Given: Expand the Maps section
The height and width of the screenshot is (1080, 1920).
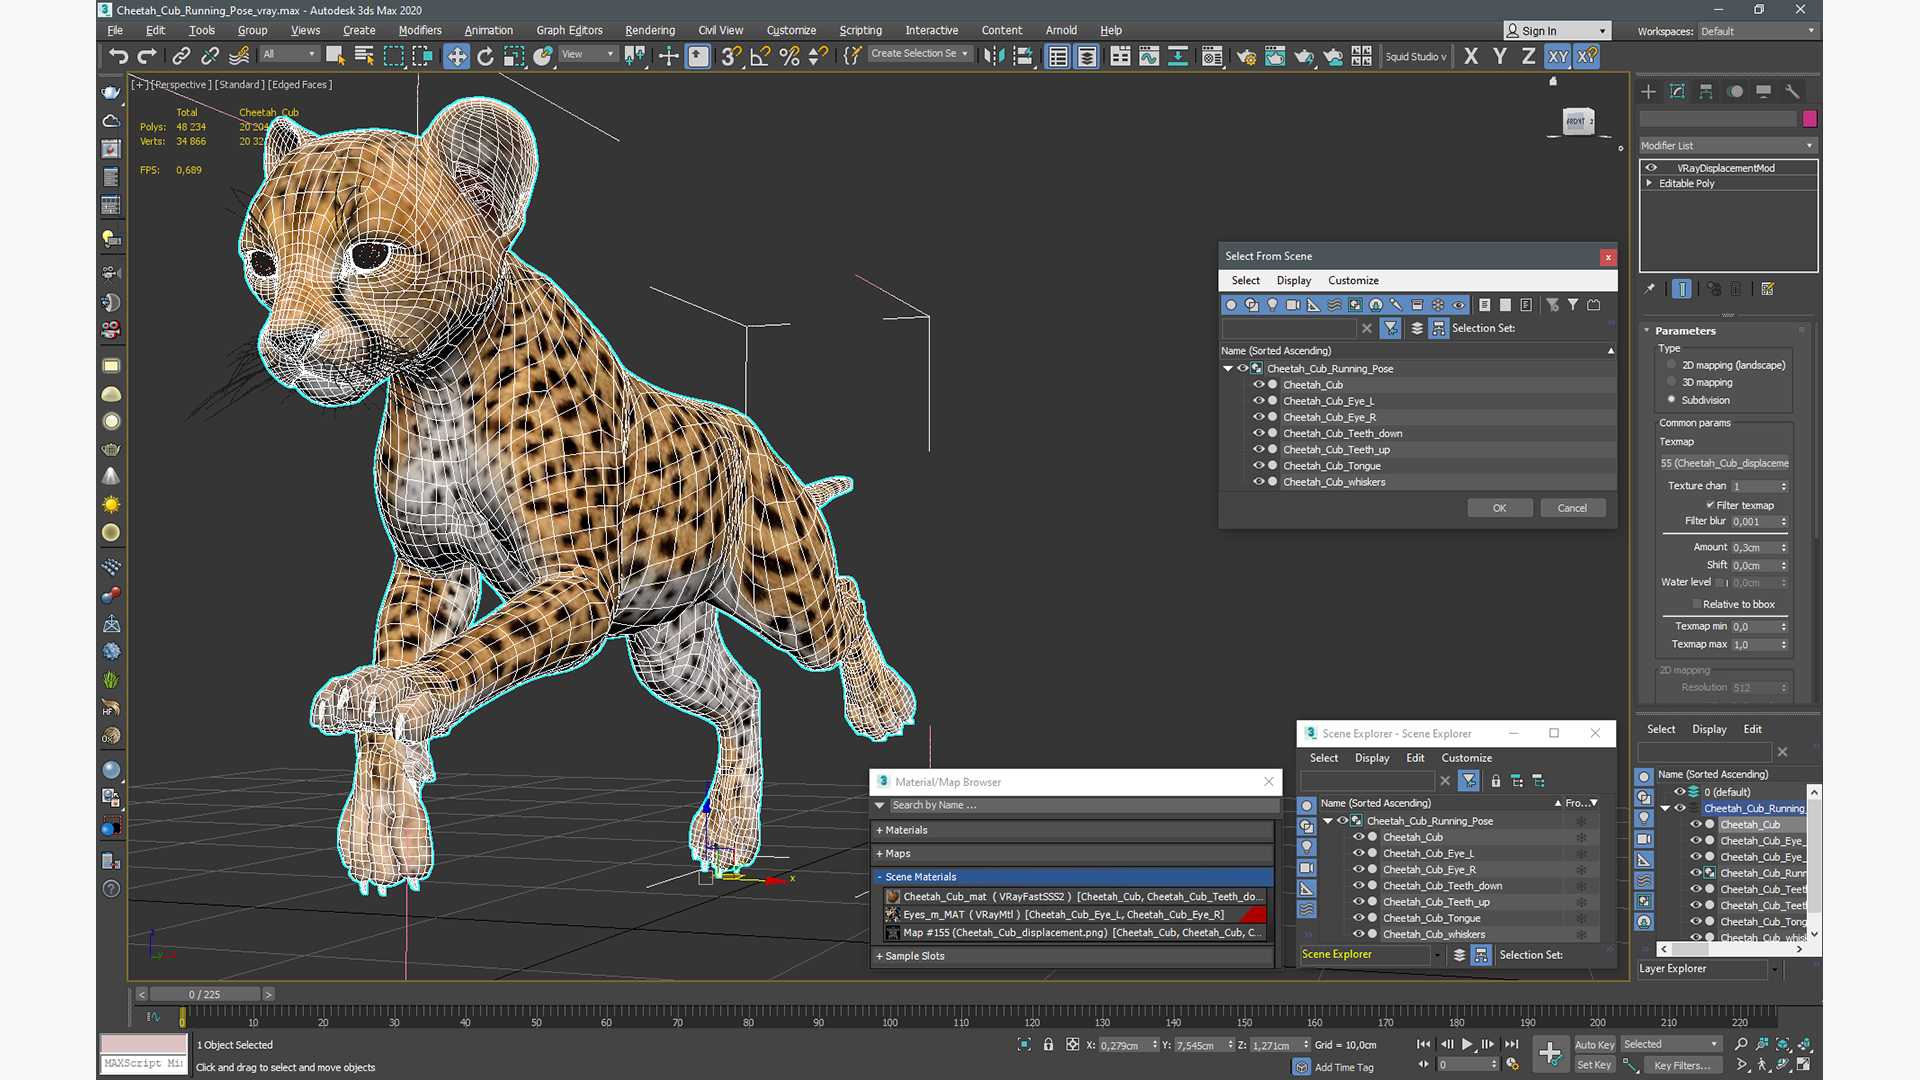Looking at the screenshot, I should [1072, 854].
